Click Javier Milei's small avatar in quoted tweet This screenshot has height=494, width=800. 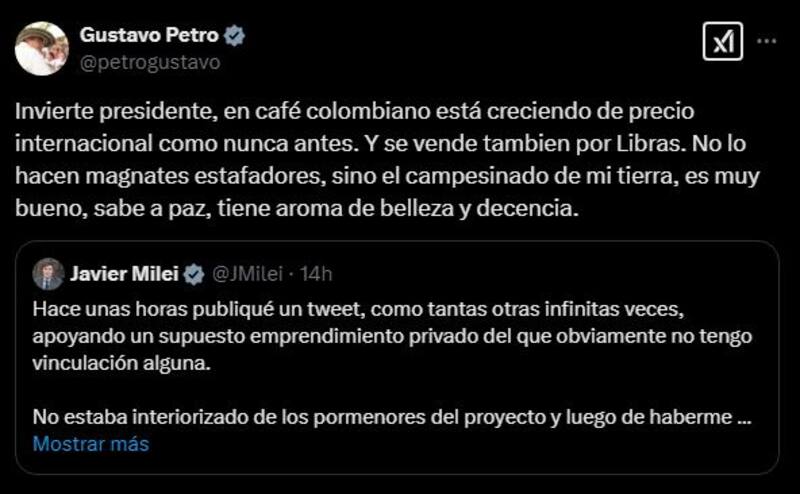(x=46, y=274)
